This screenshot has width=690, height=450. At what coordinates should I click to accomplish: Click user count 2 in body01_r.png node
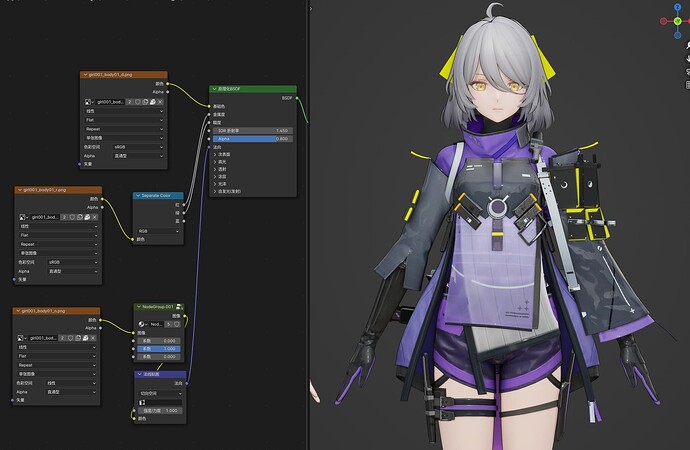click(64, 217)
